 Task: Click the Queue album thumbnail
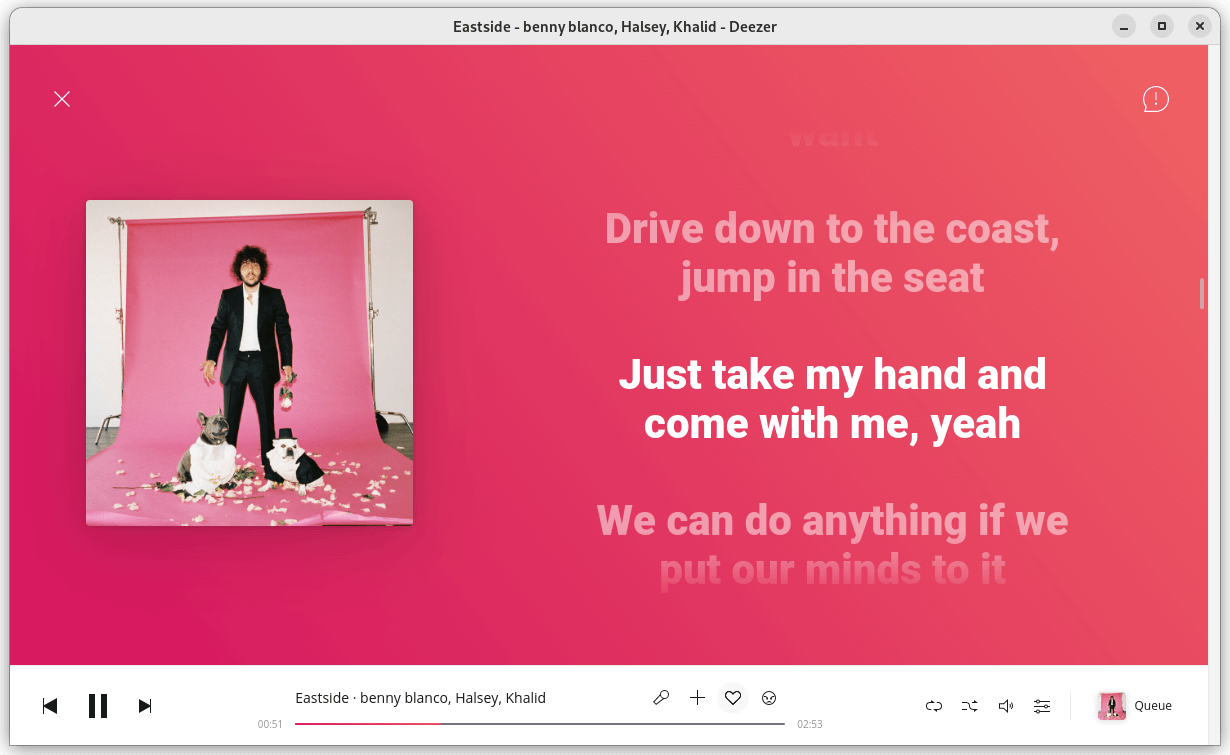tap(1112, 706)
